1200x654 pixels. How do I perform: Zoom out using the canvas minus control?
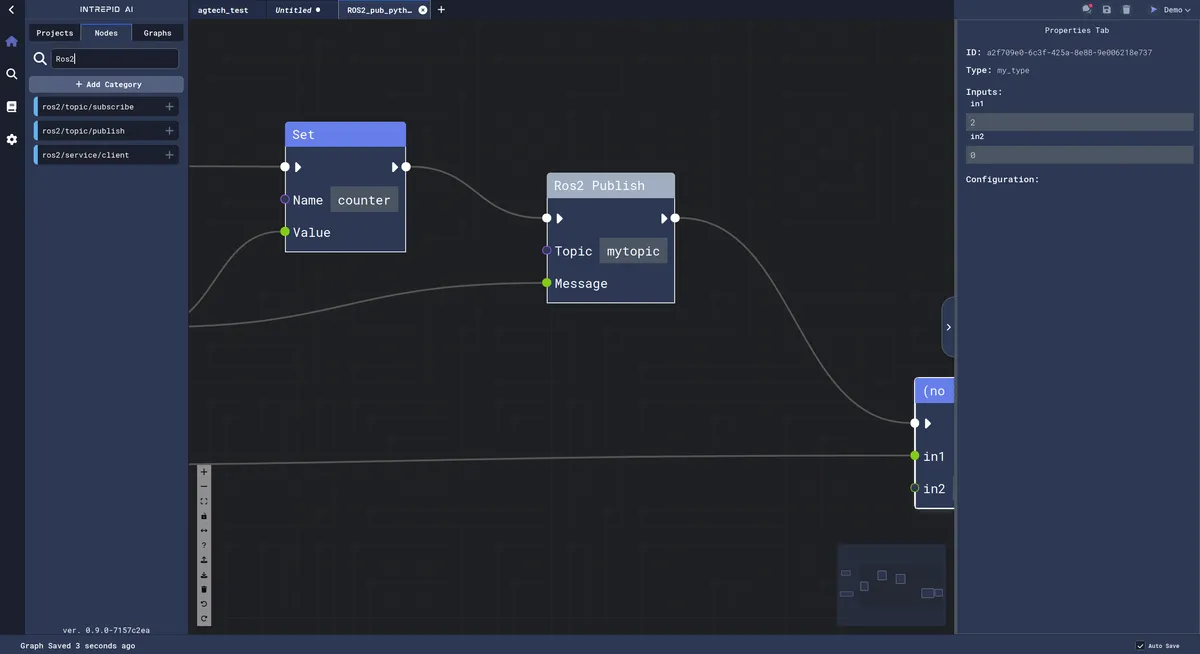[204, 486]
